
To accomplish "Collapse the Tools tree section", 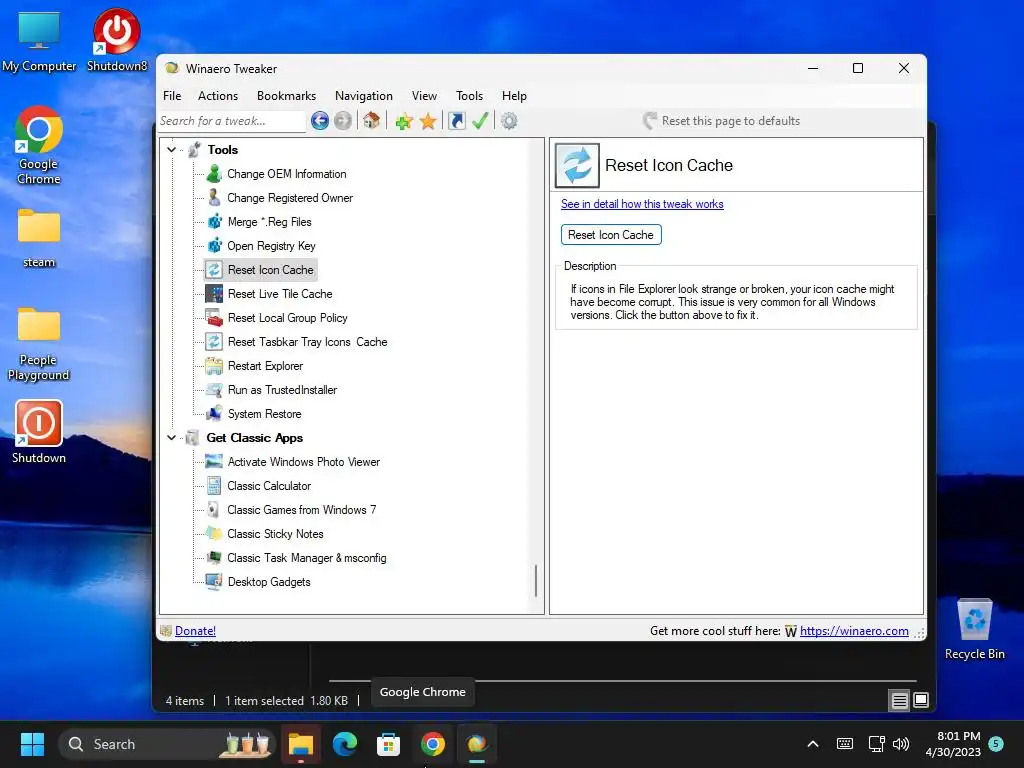I will tap(171, 150).
